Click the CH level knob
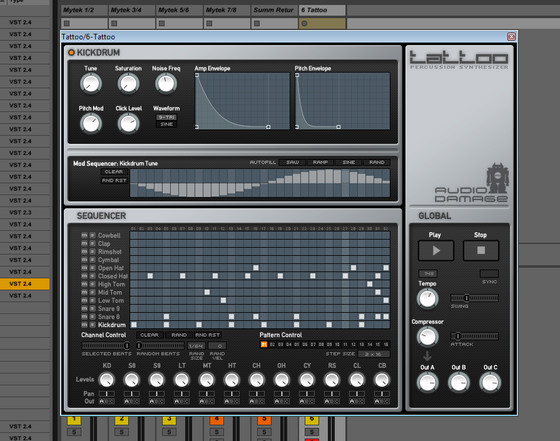This screenshot has width=560, height=441. [x=256, y=380]
